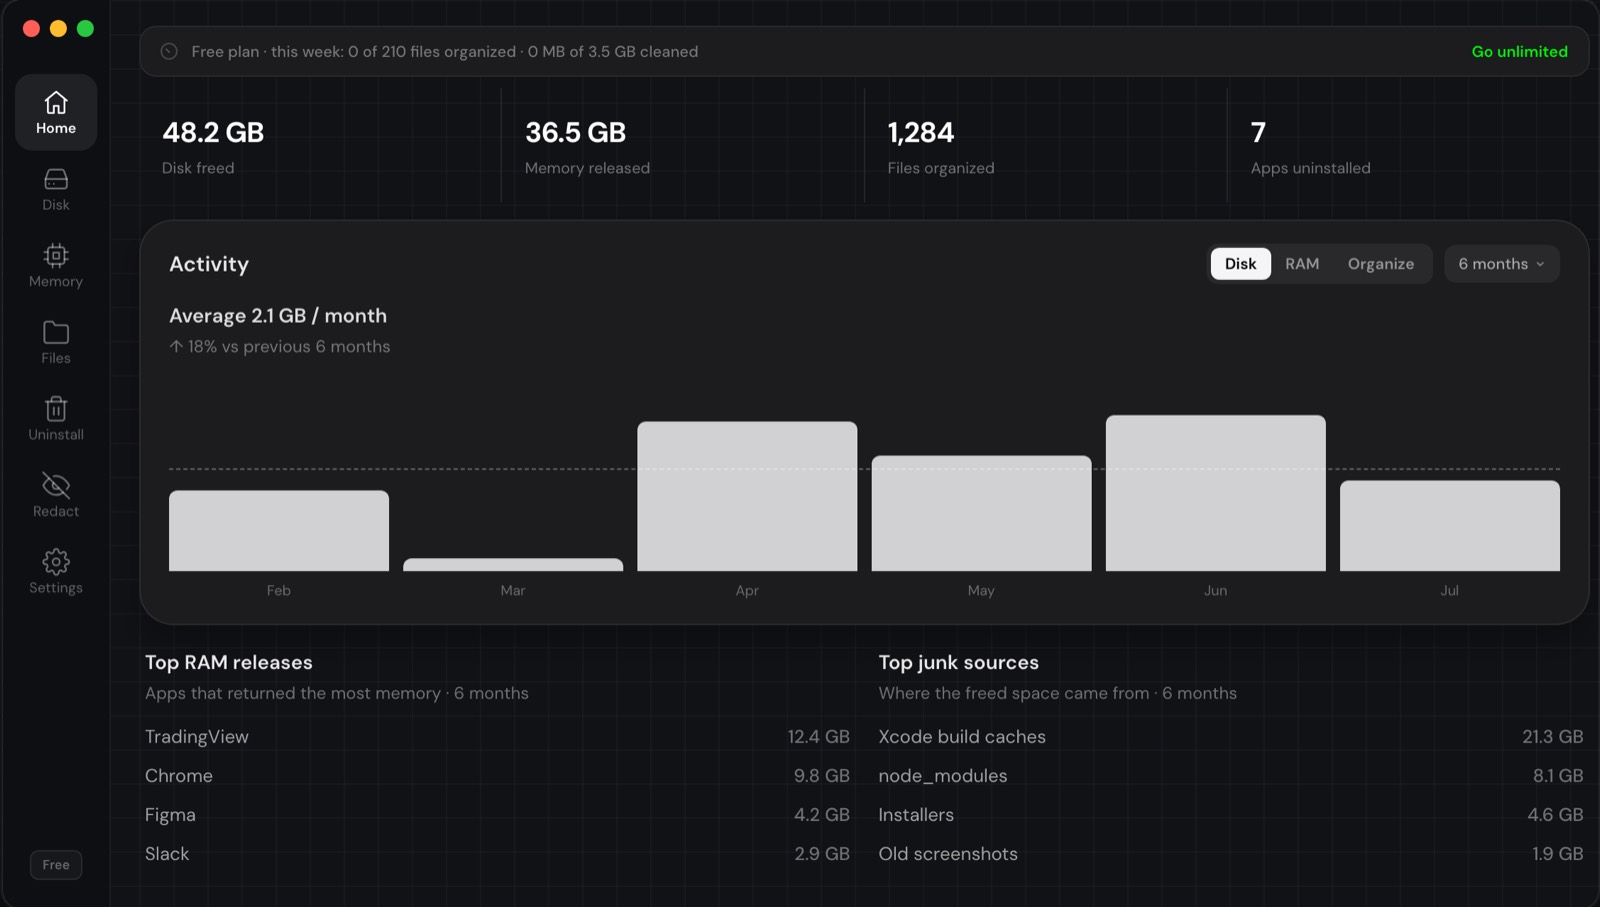
Task: Click the Go unlimited link
Action: (x=1519, y=51)
